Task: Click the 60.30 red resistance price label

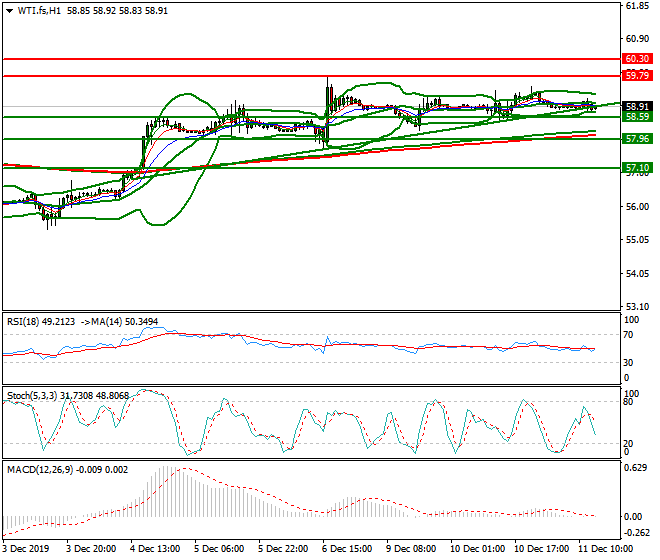Action: click(637, 59)
